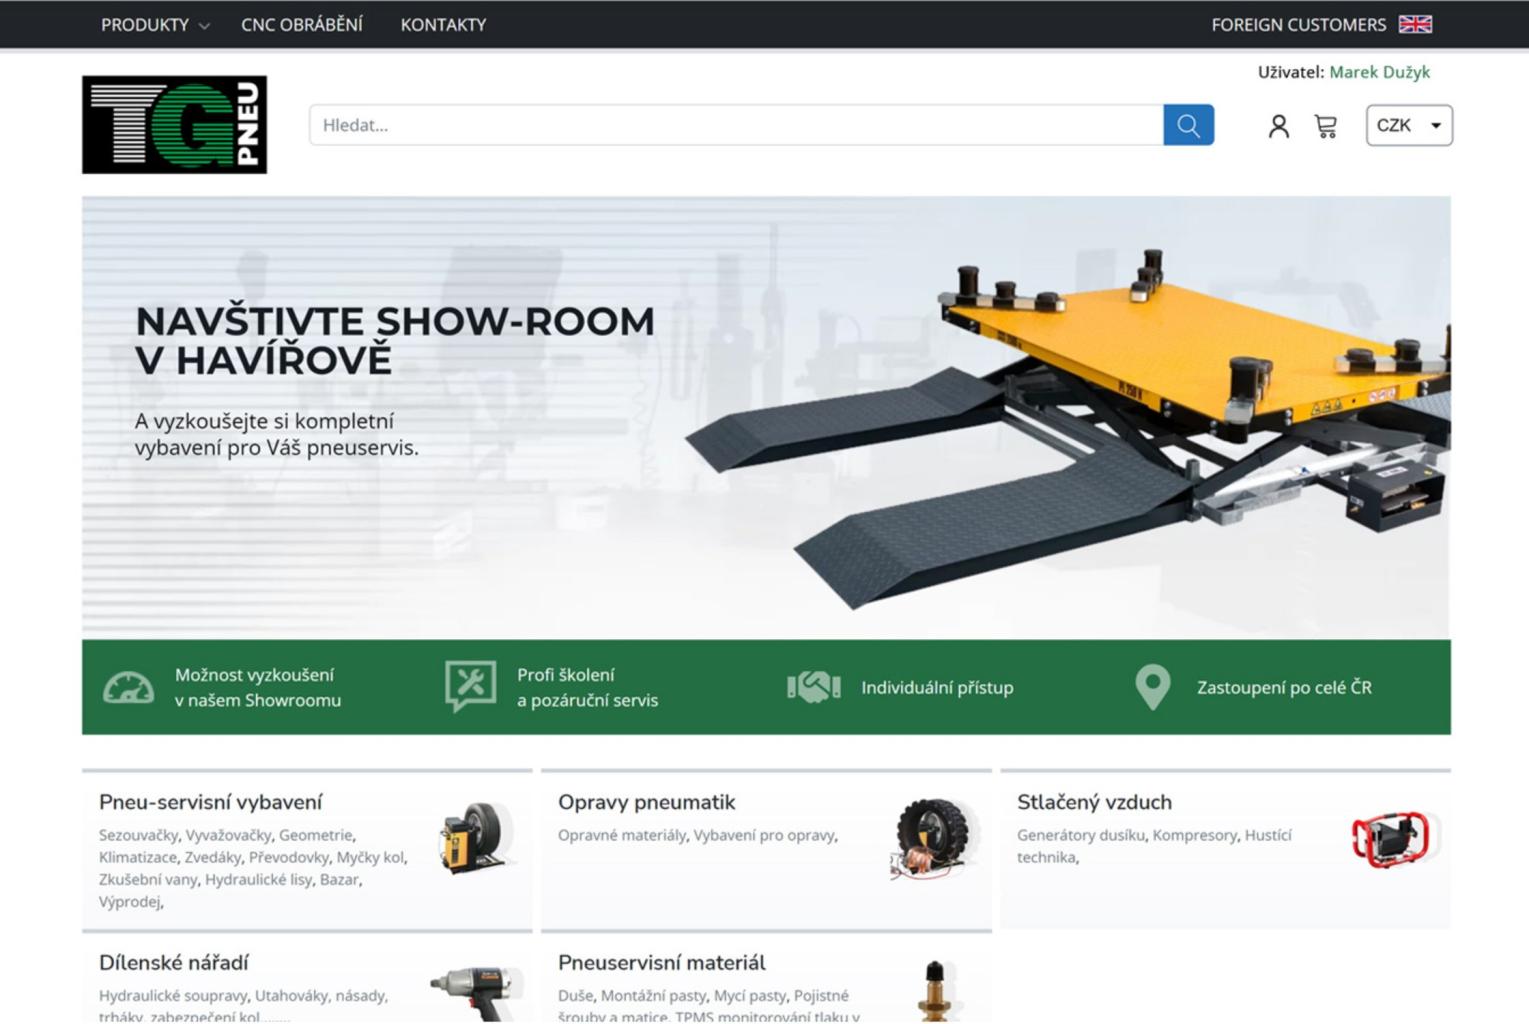Click the UK flag icon

tap(1415, 25)
